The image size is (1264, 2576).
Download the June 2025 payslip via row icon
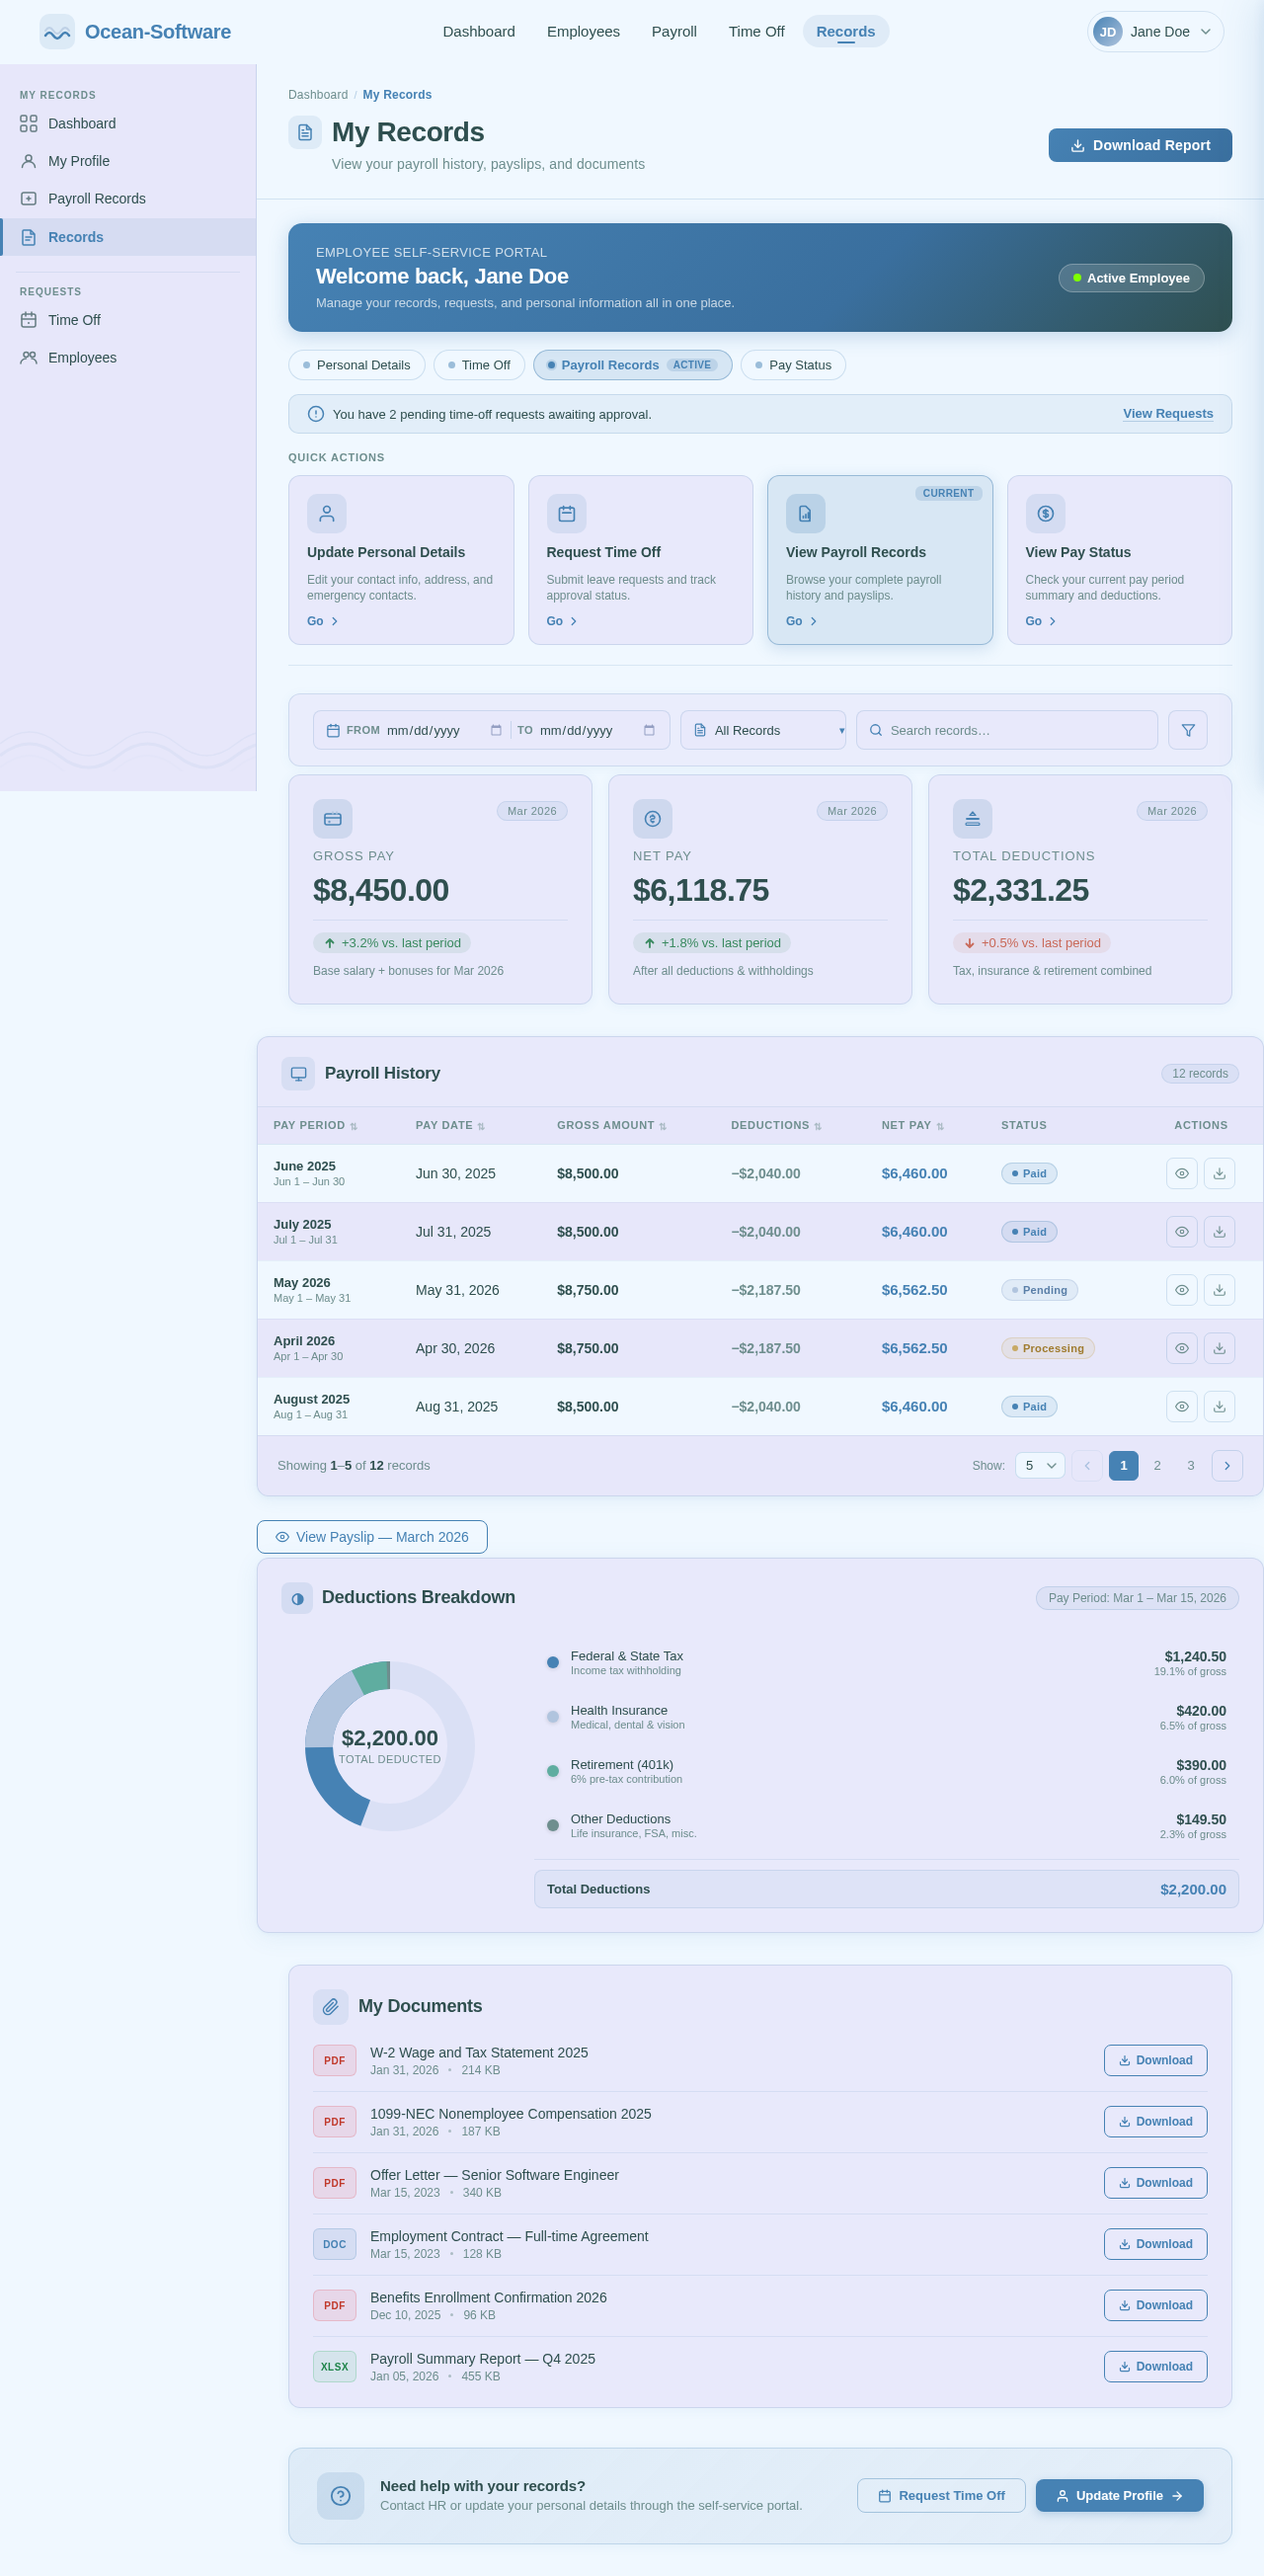click(x=1218, y=1173)
